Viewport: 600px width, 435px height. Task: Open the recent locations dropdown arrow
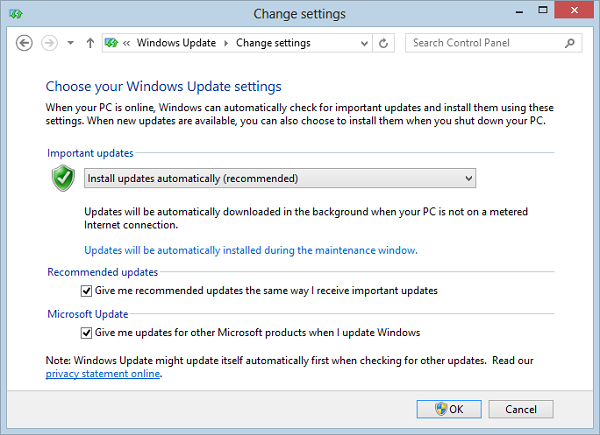pos(70,43)
